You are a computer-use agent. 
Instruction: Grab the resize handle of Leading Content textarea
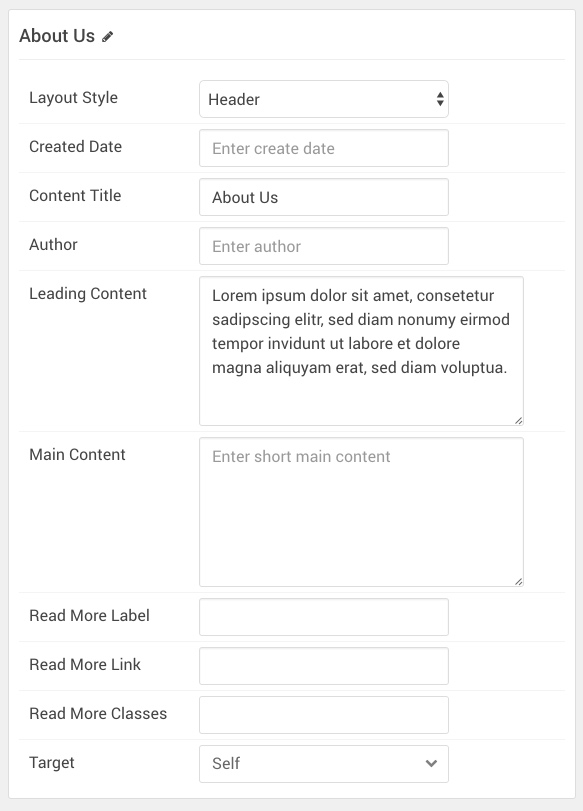click(519, 421)
